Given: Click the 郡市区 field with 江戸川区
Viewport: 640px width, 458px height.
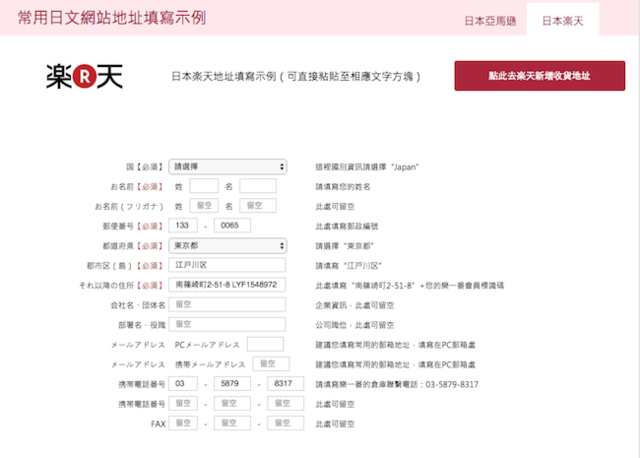Looking at the screenshot, I should point(228,265).
